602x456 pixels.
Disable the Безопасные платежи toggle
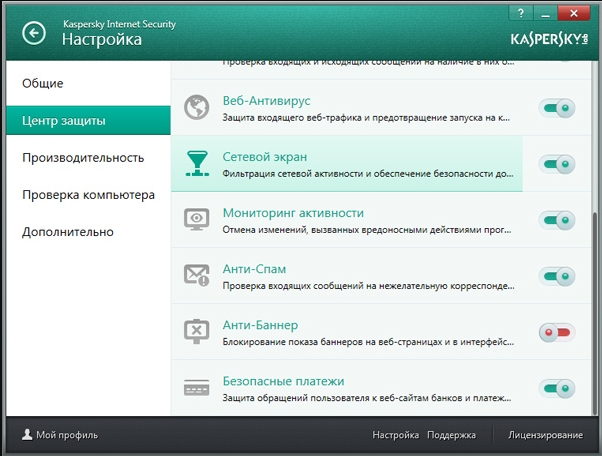coord(557,388)
